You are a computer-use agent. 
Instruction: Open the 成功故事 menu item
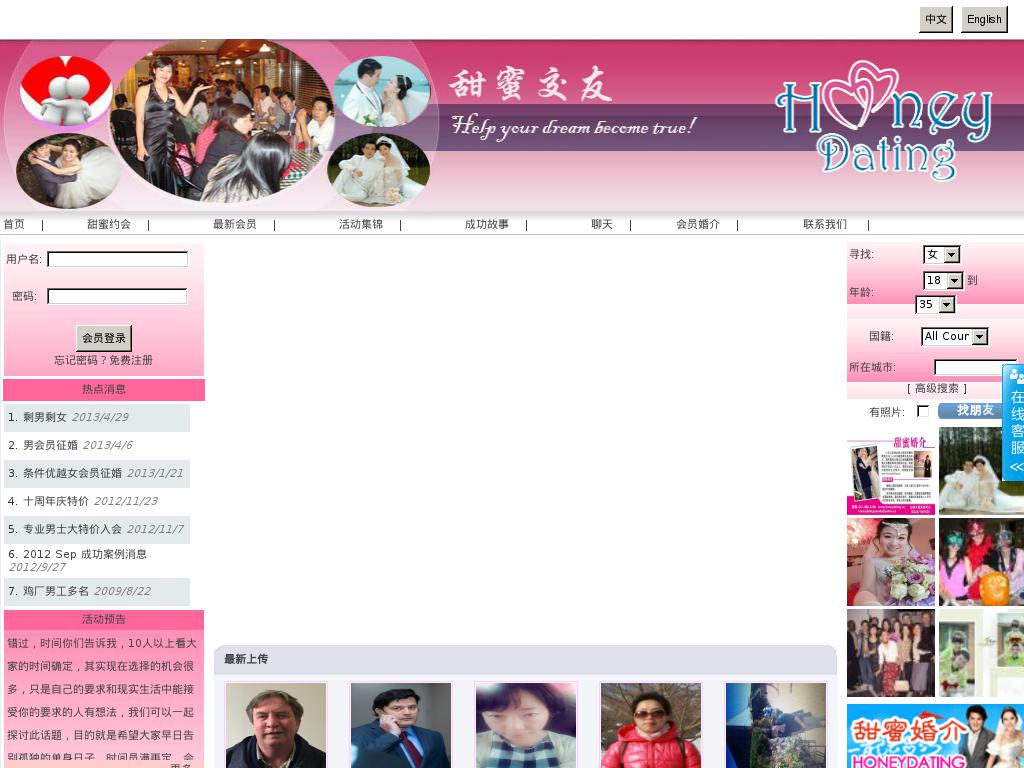coord(487,224)
